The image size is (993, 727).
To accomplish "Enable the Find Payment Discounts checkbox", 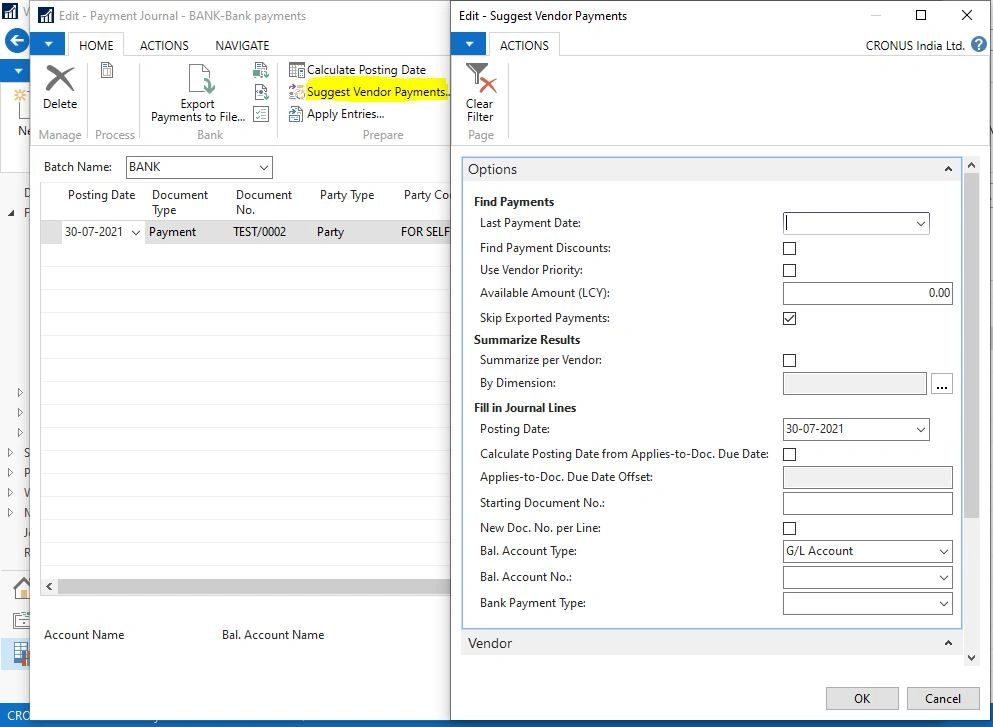I will [x=790, y=248].
